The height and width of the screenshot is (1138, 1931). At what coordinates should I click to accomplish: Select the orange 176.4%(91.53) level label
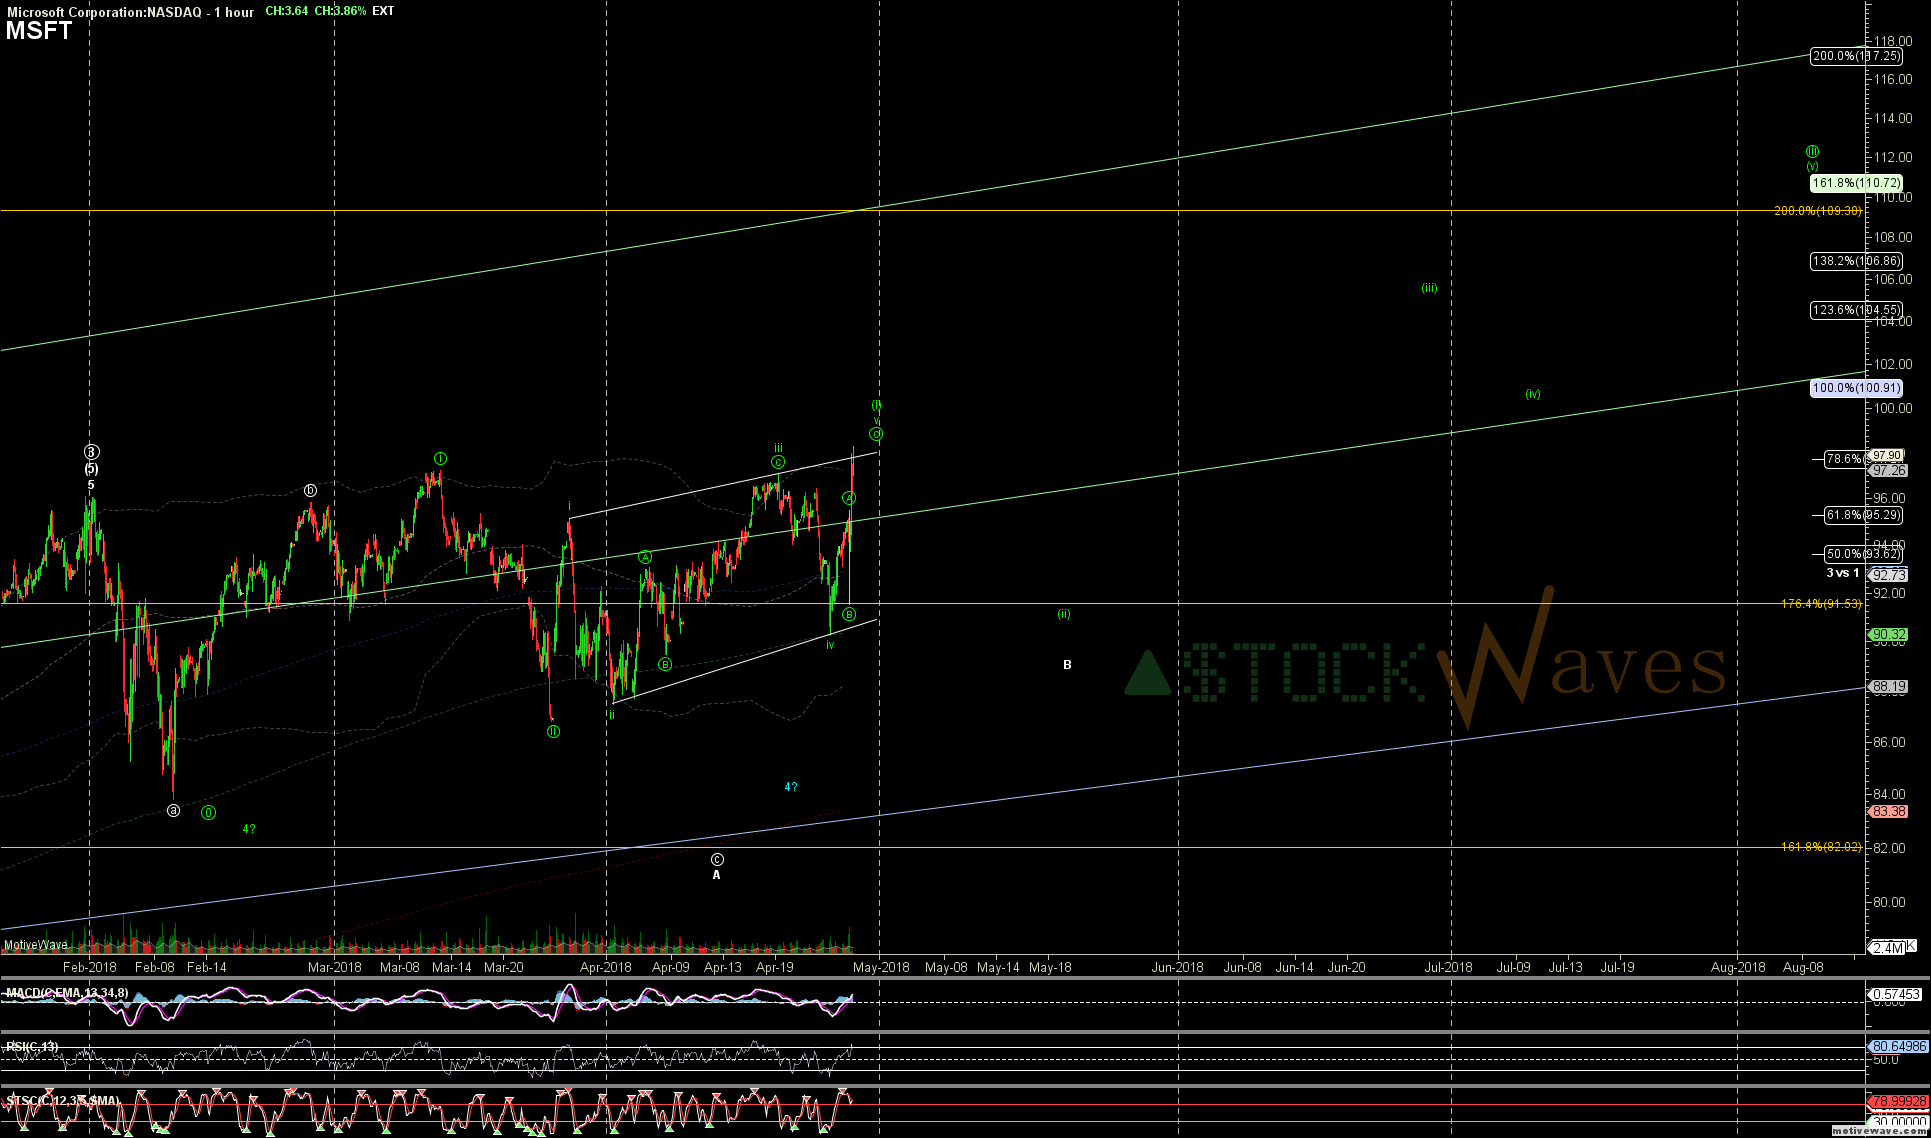pos(1821,604)
